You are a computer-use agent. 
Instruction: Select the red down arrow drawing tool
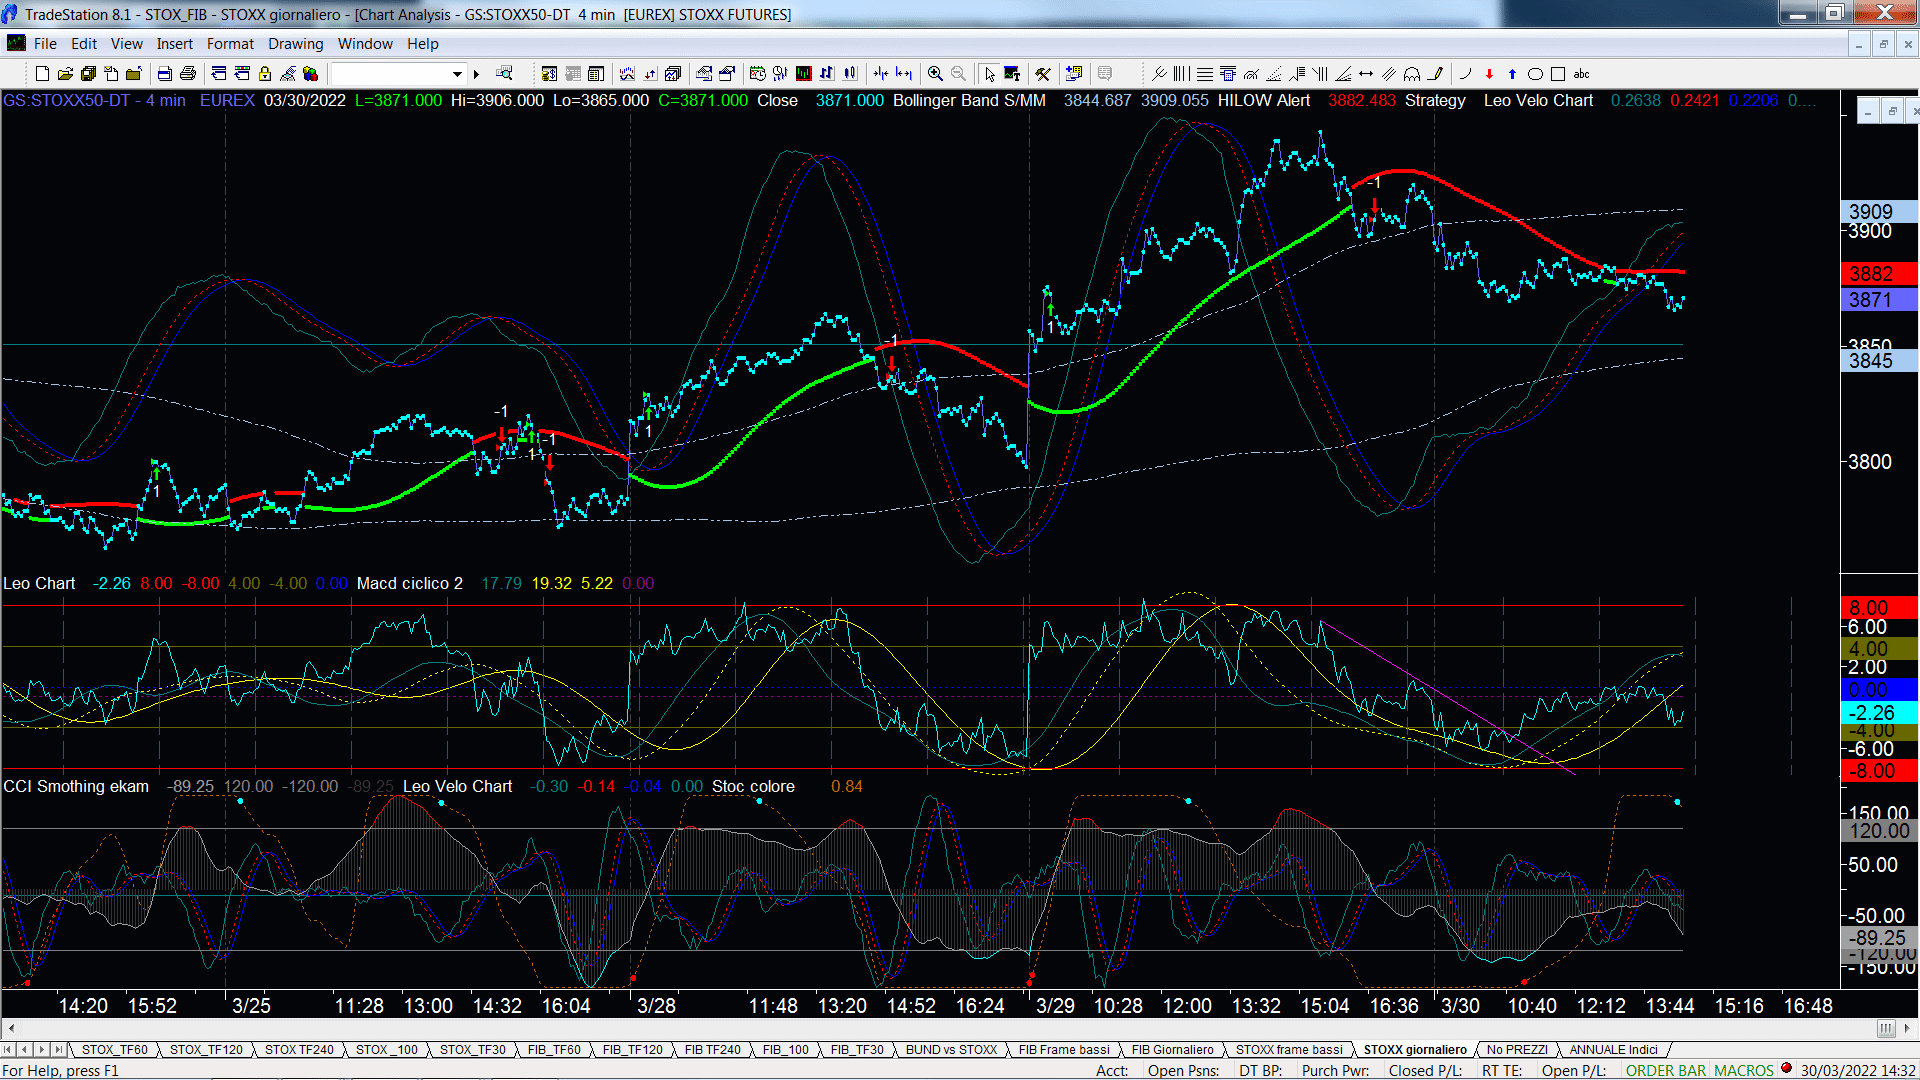pyautogui.click(x=1489, y=74)
